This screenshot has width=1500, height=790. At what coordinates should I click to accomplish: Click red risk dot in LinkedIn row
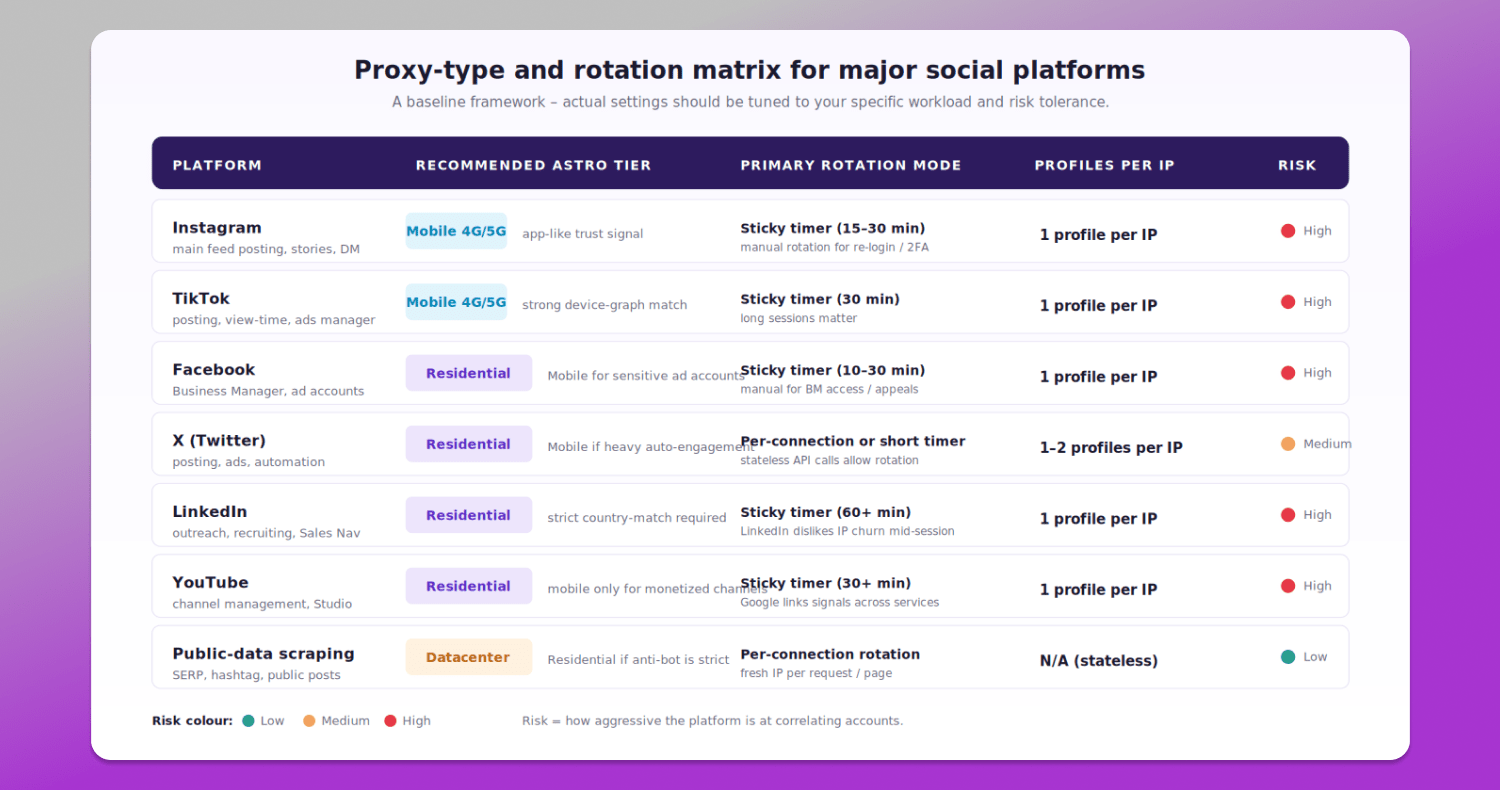pyautogui.click(x=1288, y=515)
